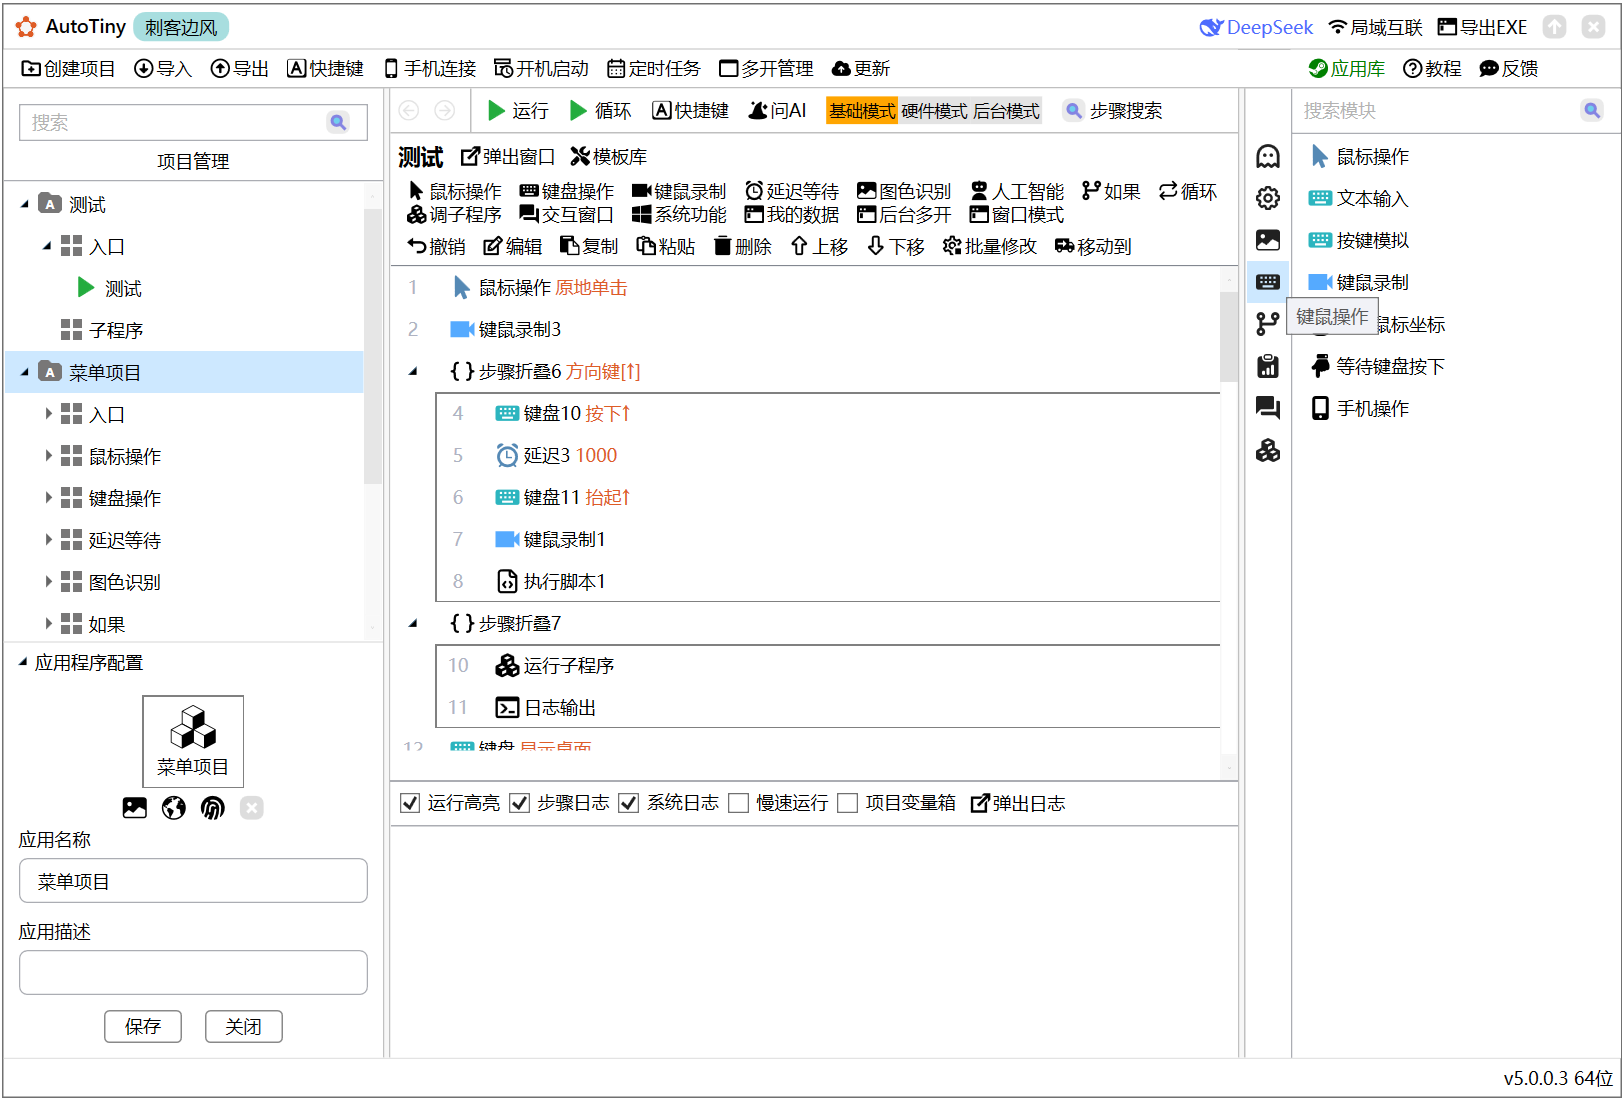Viewport: 1624px width, 1100px height.
Task: Select the branch icon in module sidebar
Action: tap(1268, 324)
